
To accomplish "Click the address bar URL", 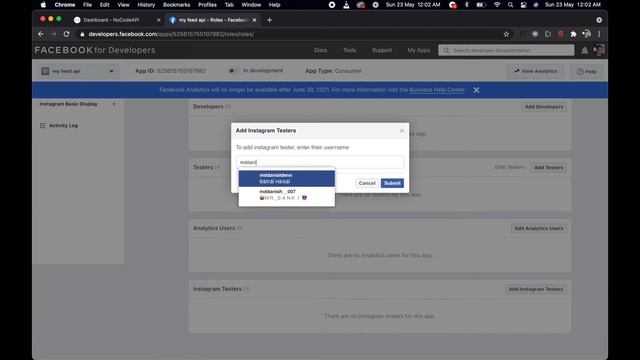I will click(x=171, y=34).
